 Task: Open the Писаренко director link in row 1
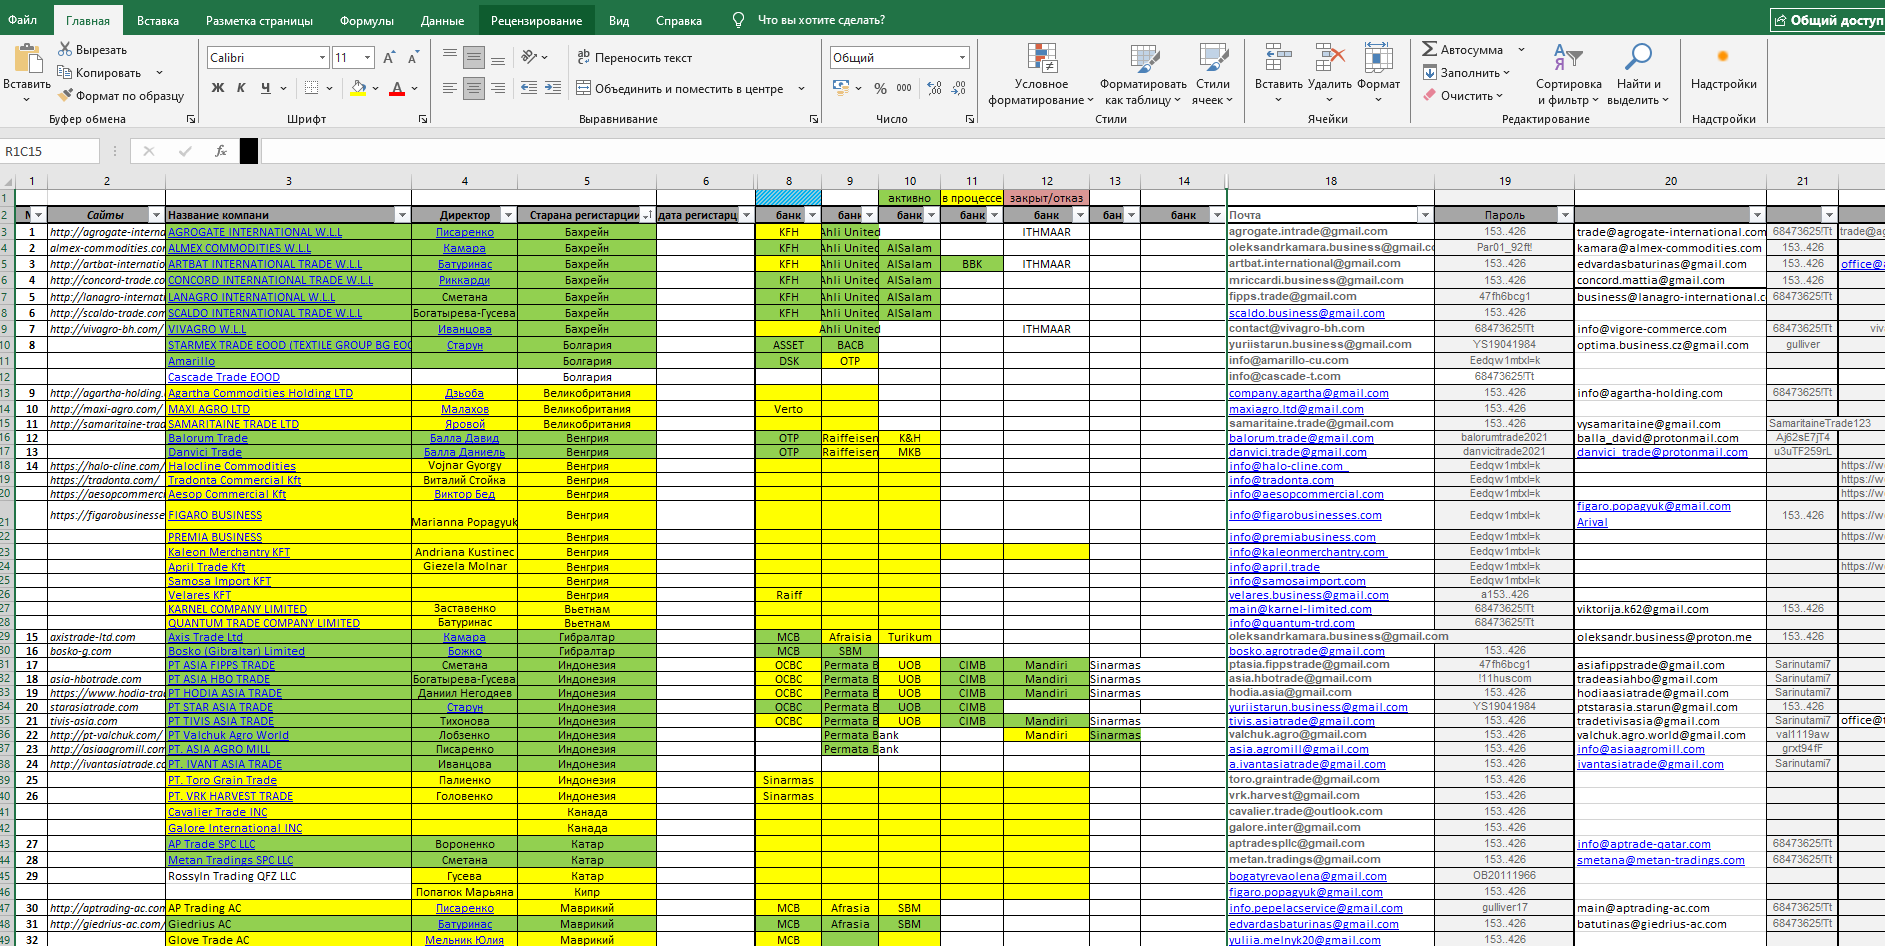tap(465, 232)
